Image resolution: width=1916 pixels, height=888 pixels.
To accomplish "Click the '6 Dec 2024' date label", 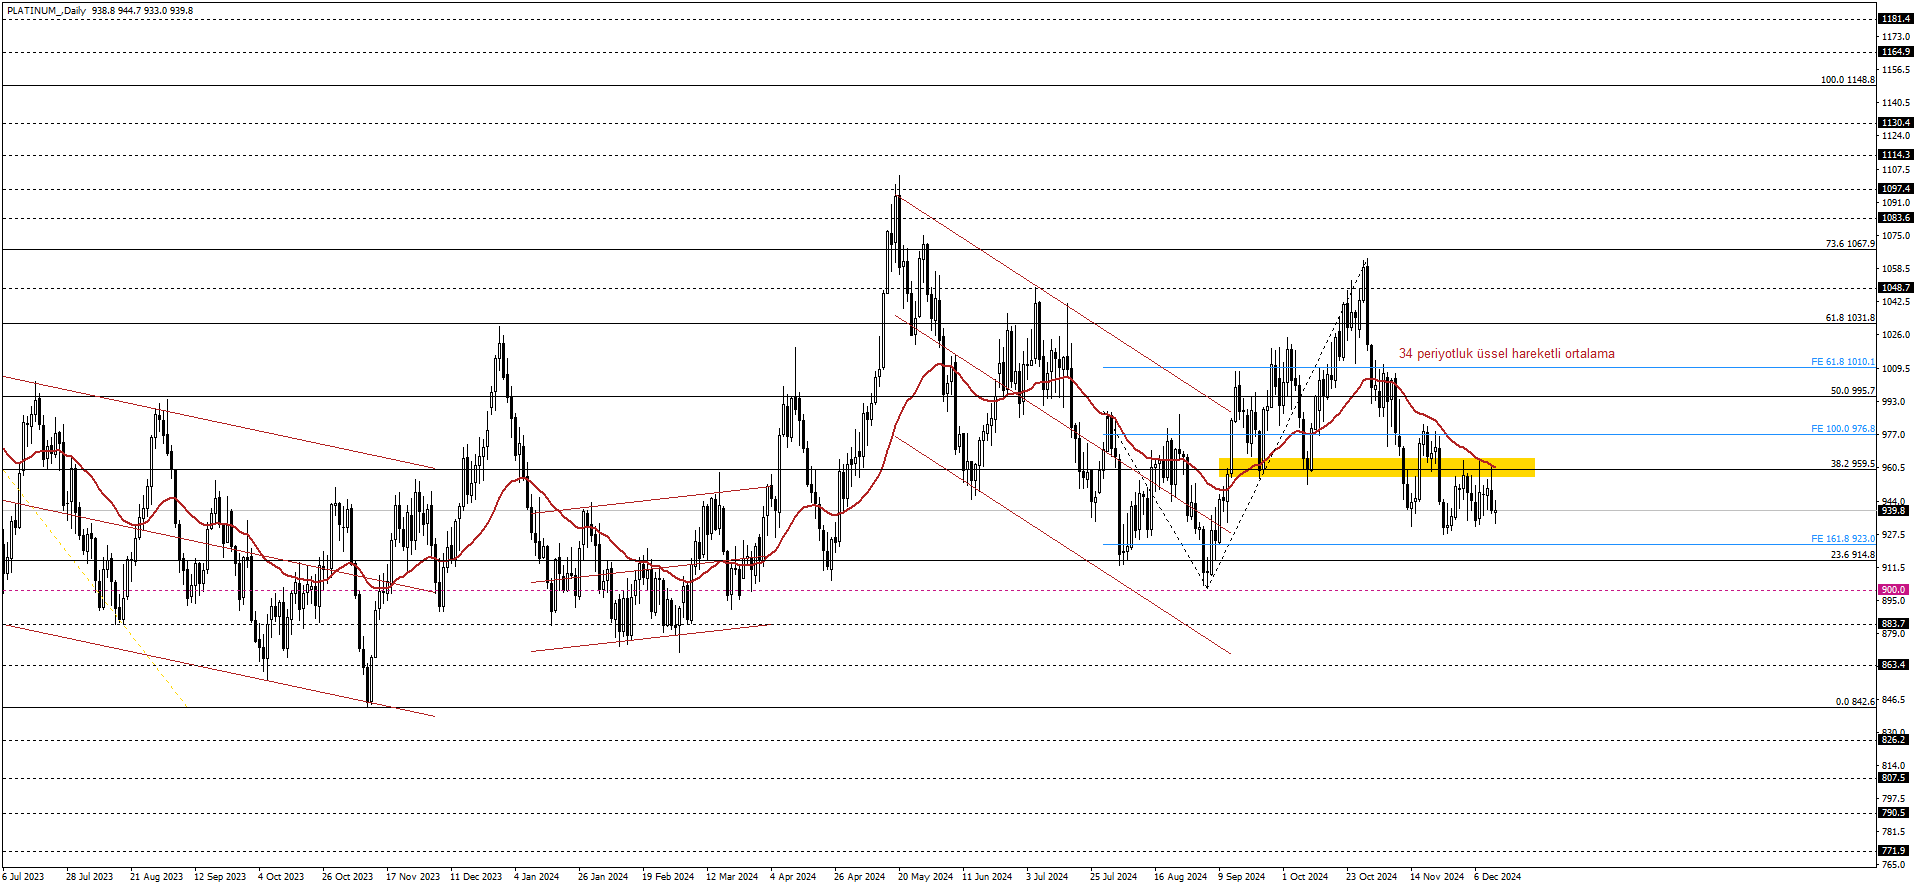I will click(x=1497, y=877).
